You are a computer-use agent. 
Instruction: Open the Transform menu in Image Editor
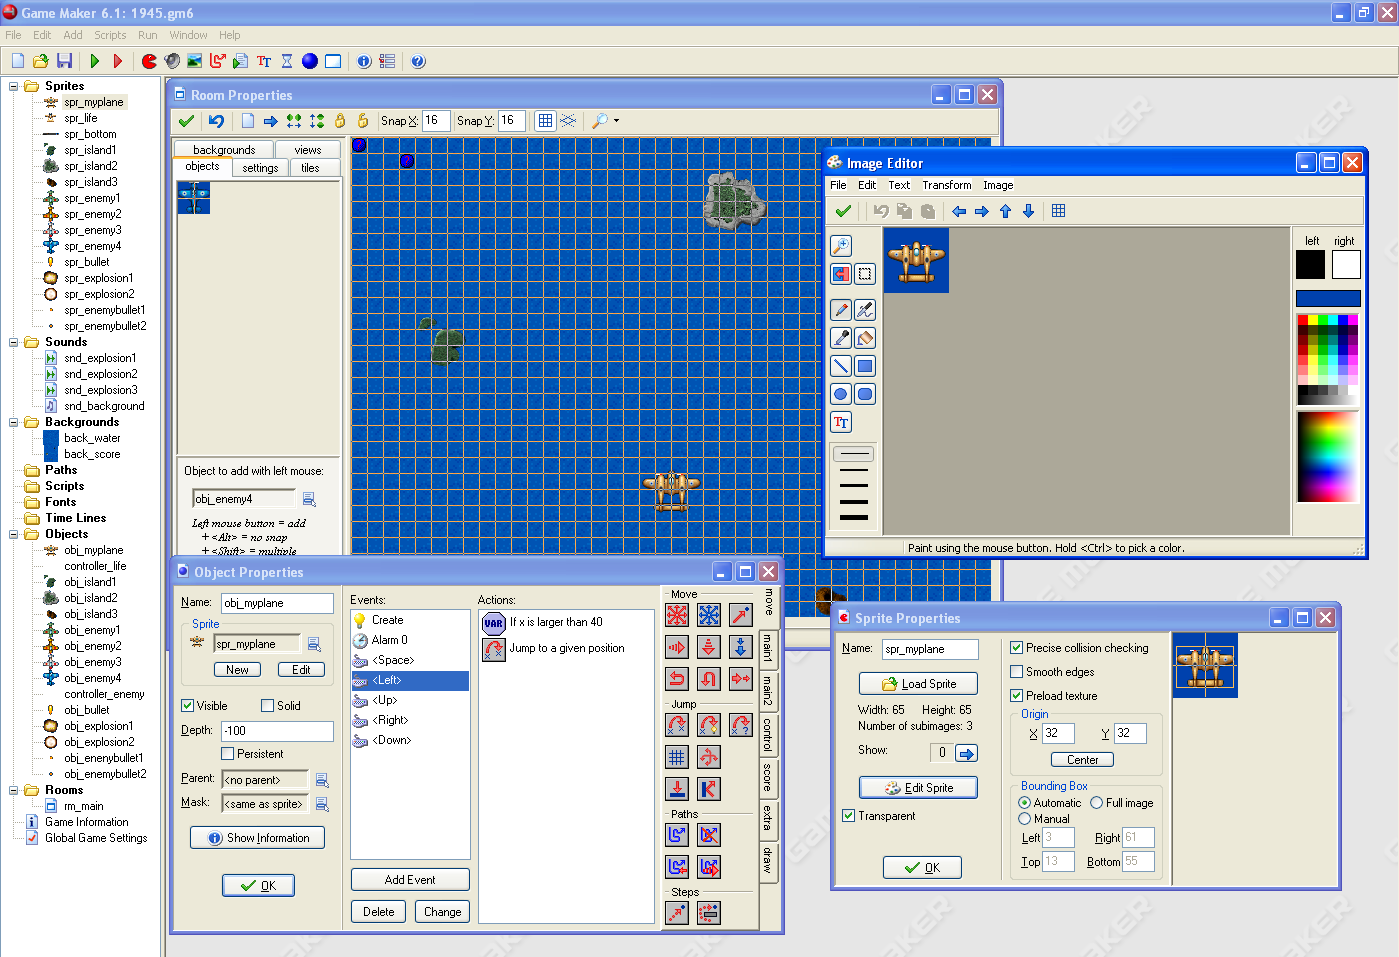coord(946,185)
